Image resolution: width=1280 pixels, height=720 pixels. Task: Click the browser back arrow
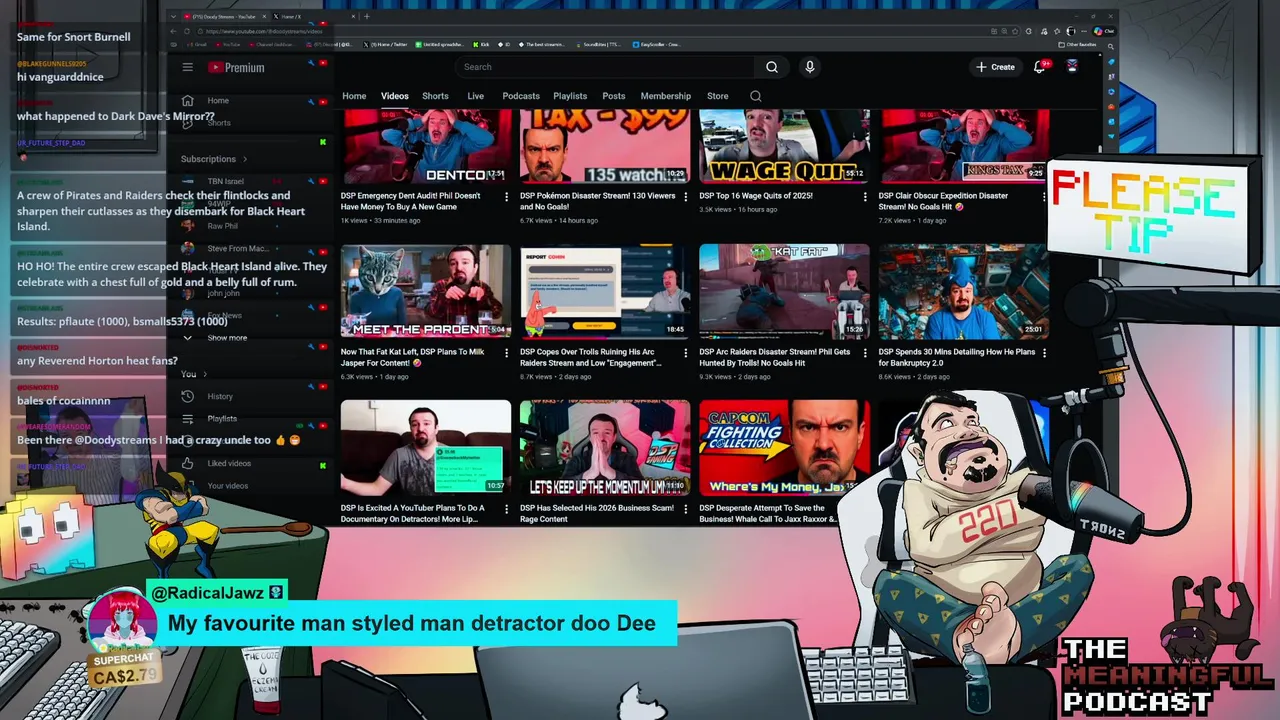(x=173, y=31)
